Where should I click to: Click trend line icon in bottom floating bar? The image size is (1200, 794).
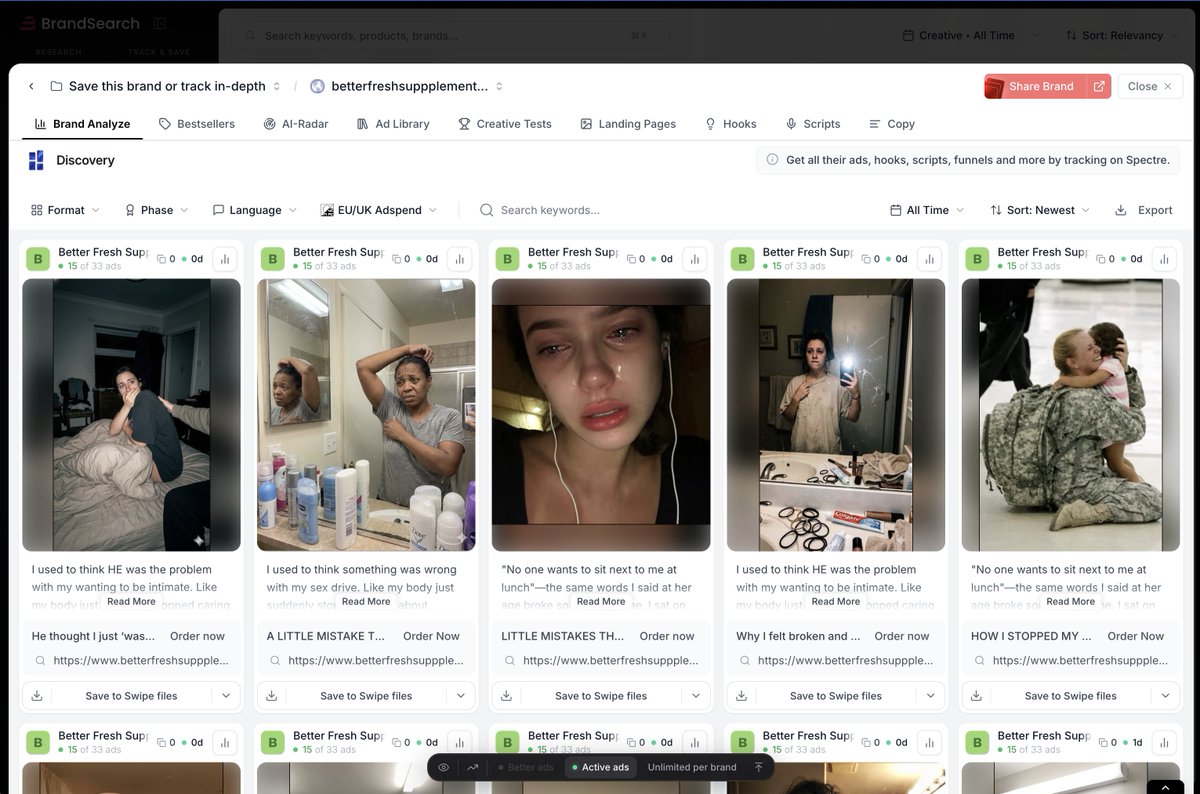472,767
